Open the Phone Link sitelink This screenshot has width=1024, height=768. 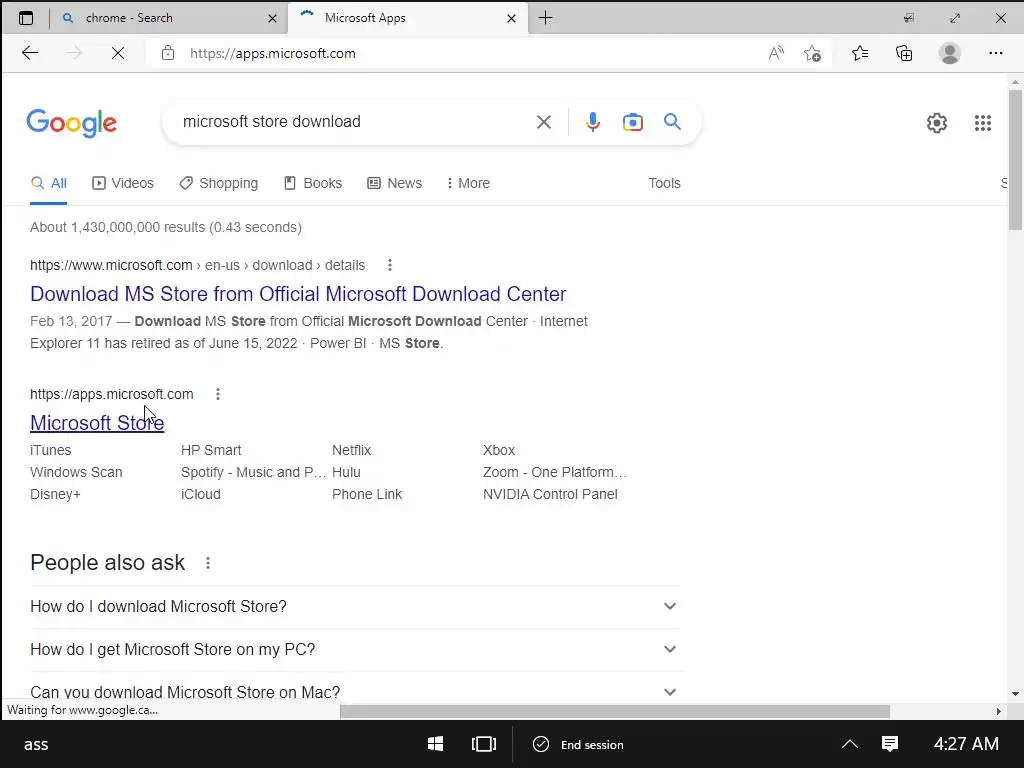pos(367,494)
